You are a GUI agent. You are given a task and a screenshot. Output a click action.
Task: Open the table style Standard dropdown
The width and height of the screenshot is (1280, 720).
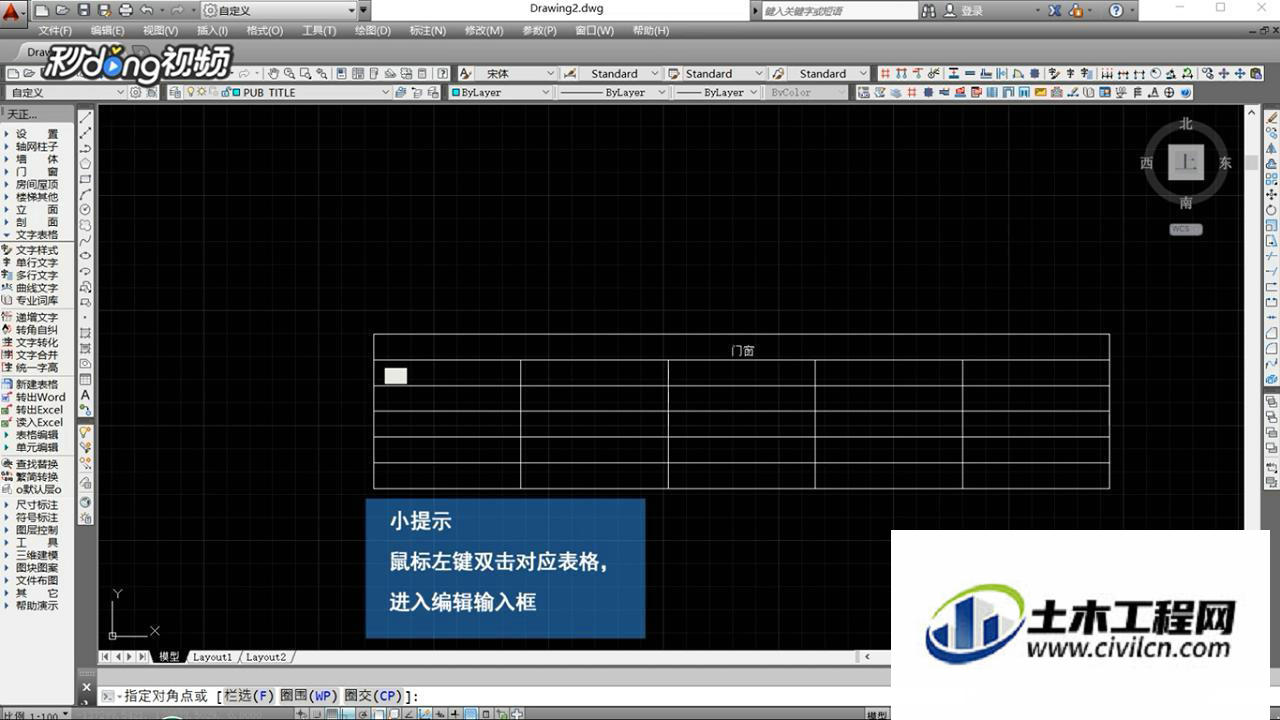[723, 73]
